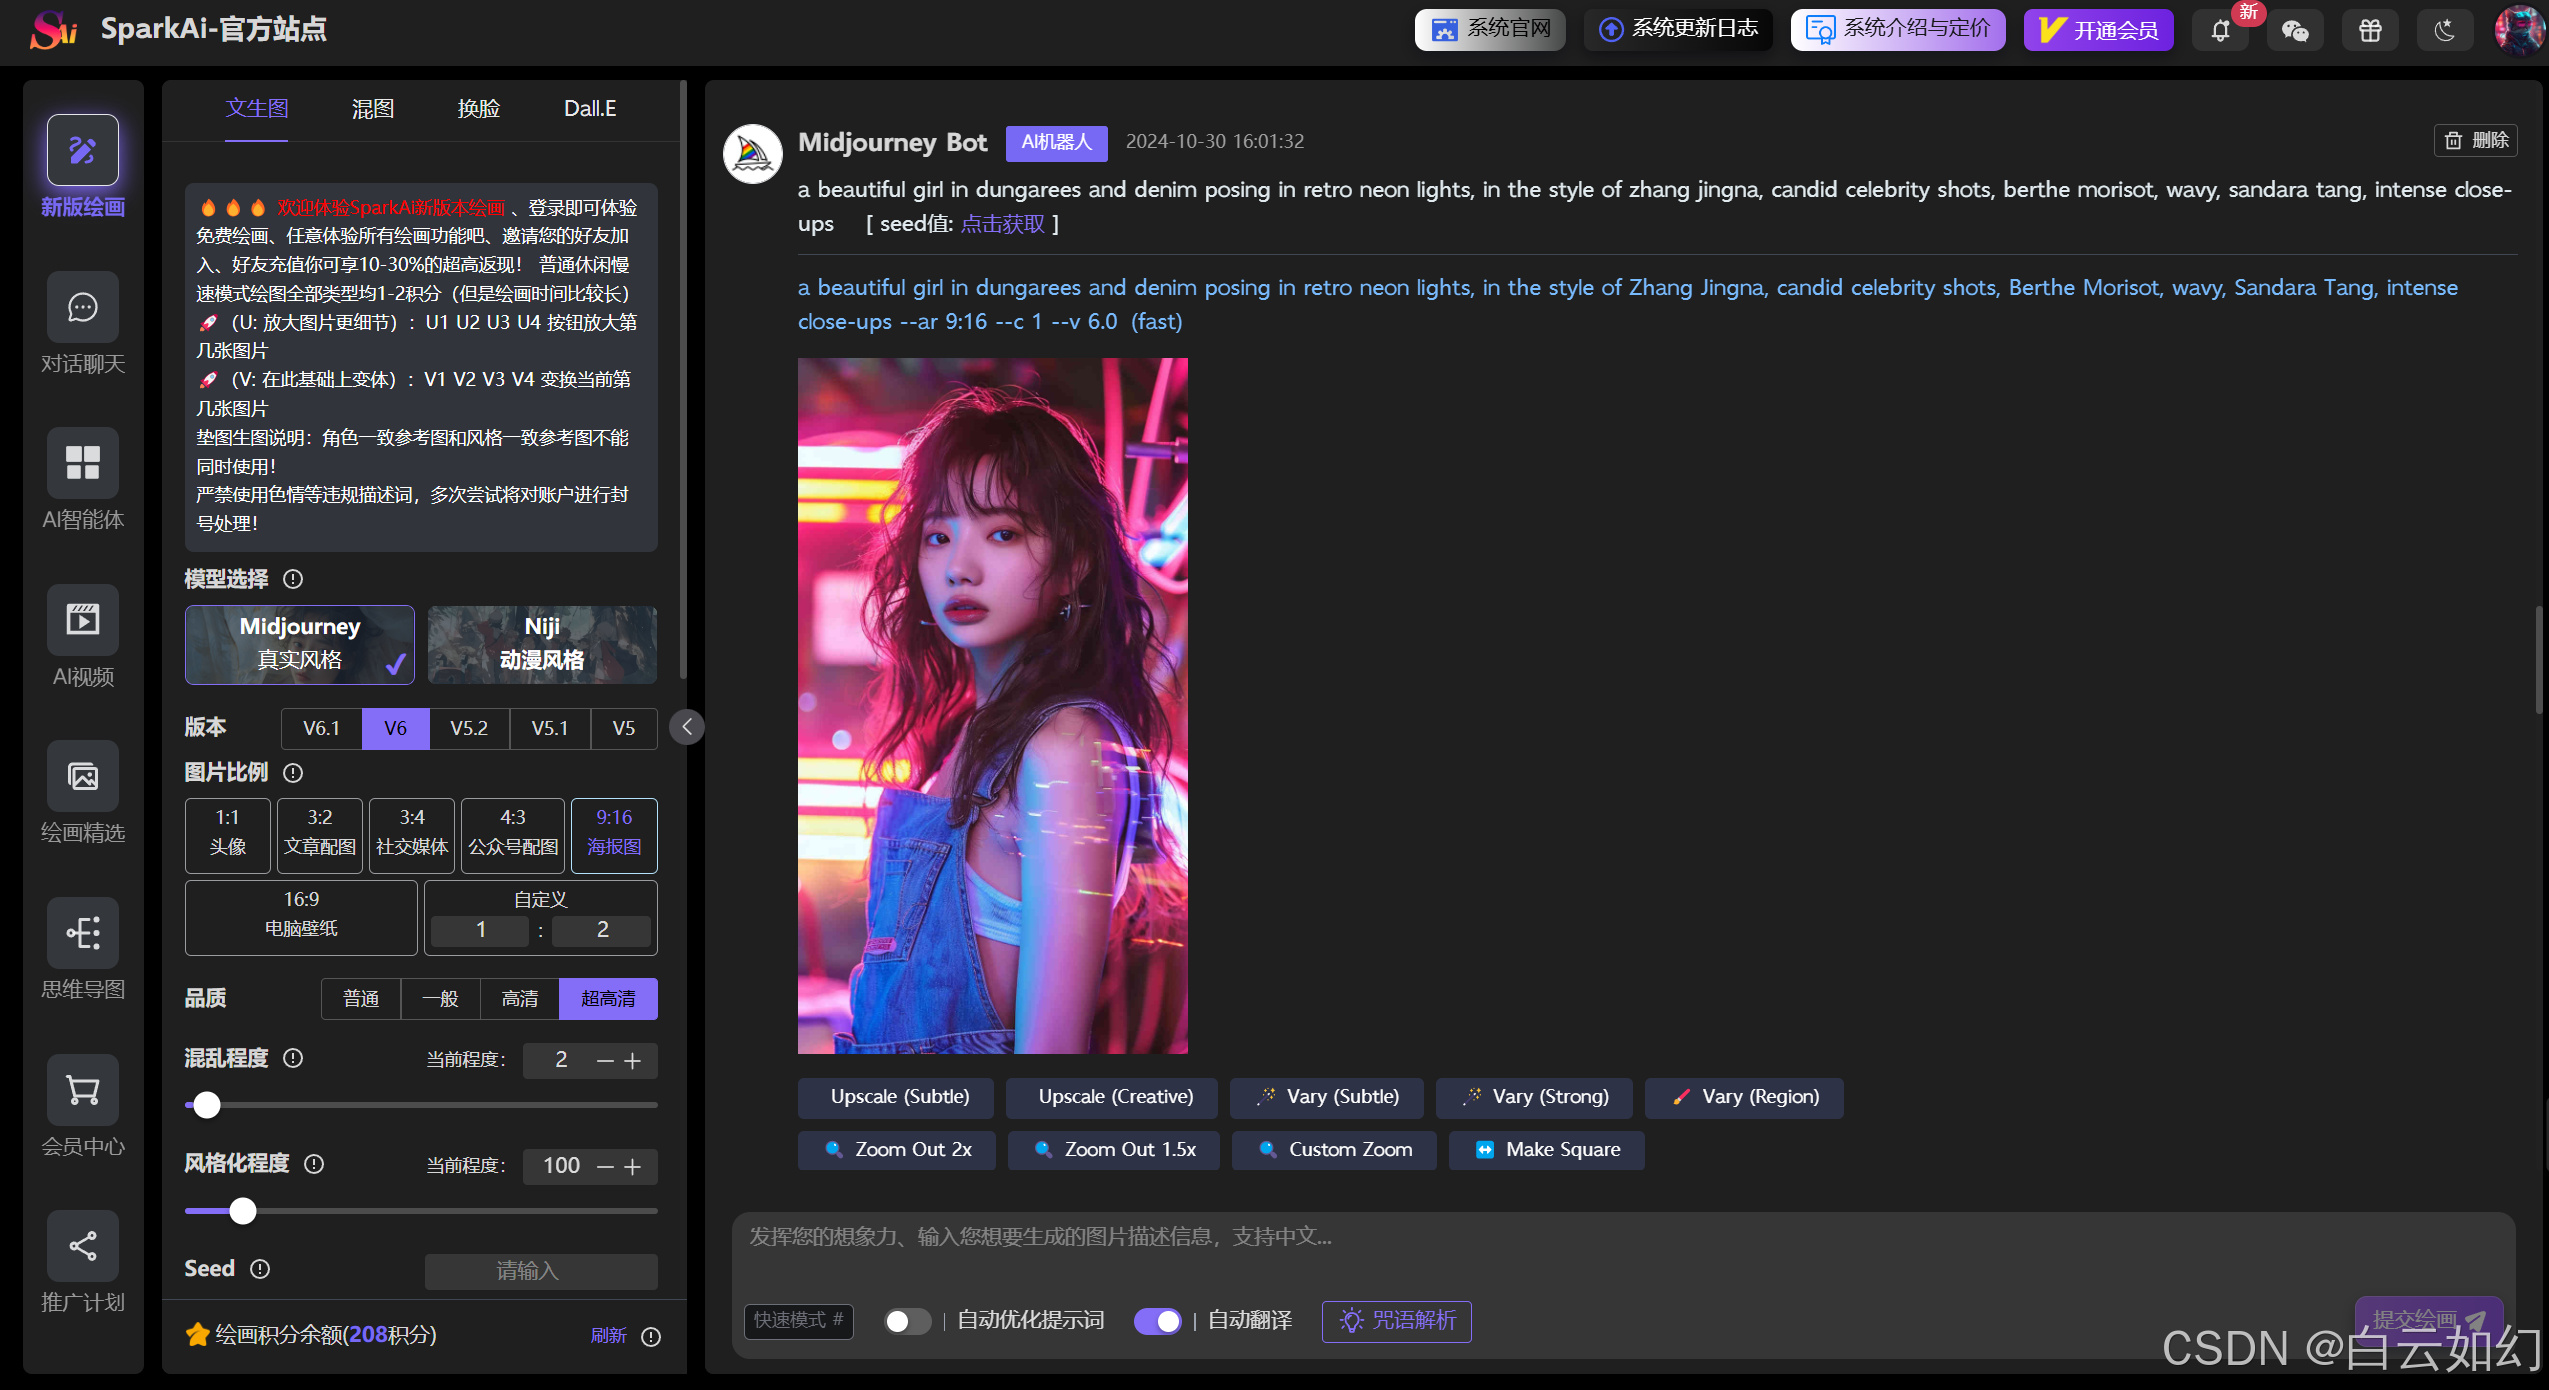The image size is (2549, 1390).
Task: Click custom ratio width field
Action: (481, 931)
